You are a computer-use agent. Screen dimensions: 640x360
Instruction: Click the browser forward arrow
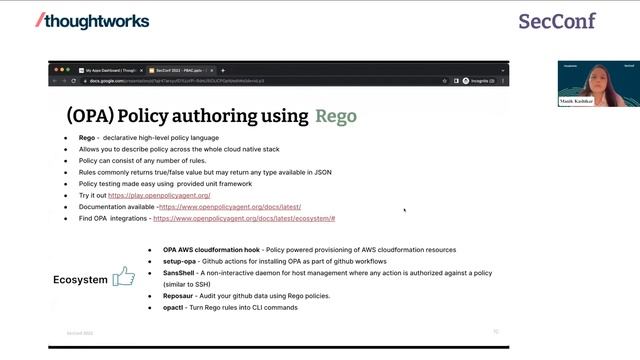pyautogui.click(x=64, y=81)
